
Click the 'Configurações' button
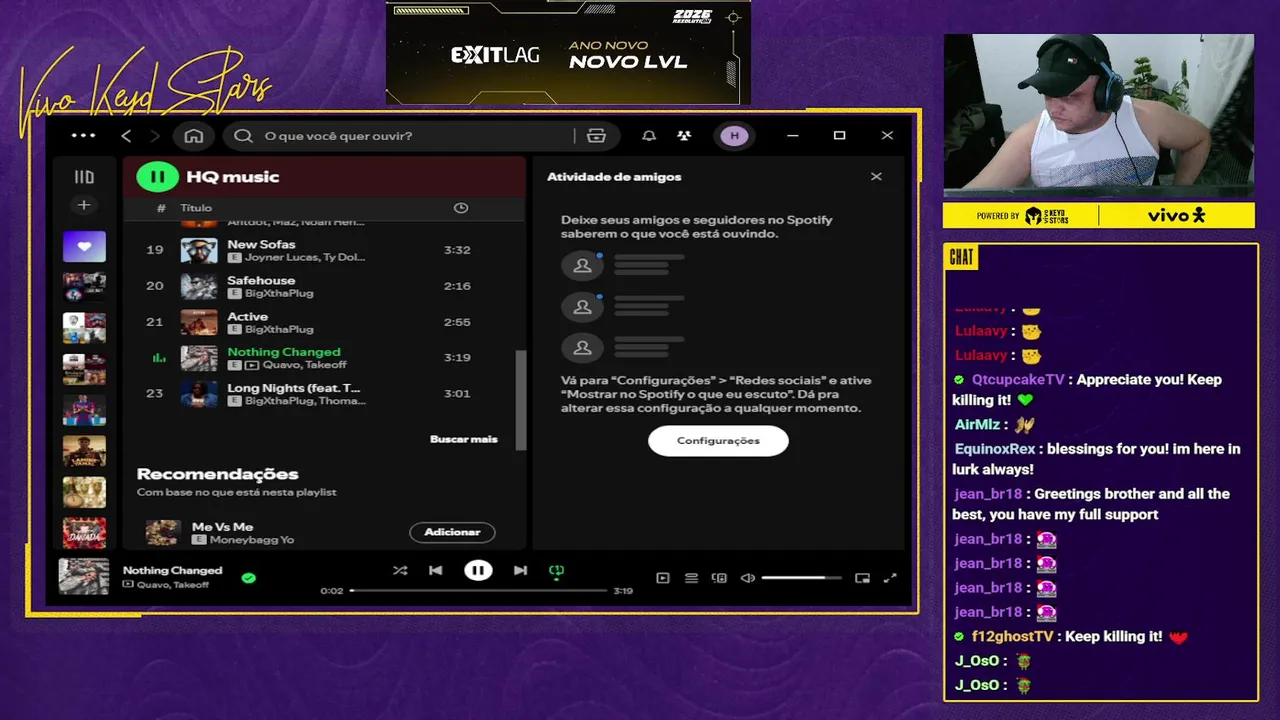(x=718, y=441)
